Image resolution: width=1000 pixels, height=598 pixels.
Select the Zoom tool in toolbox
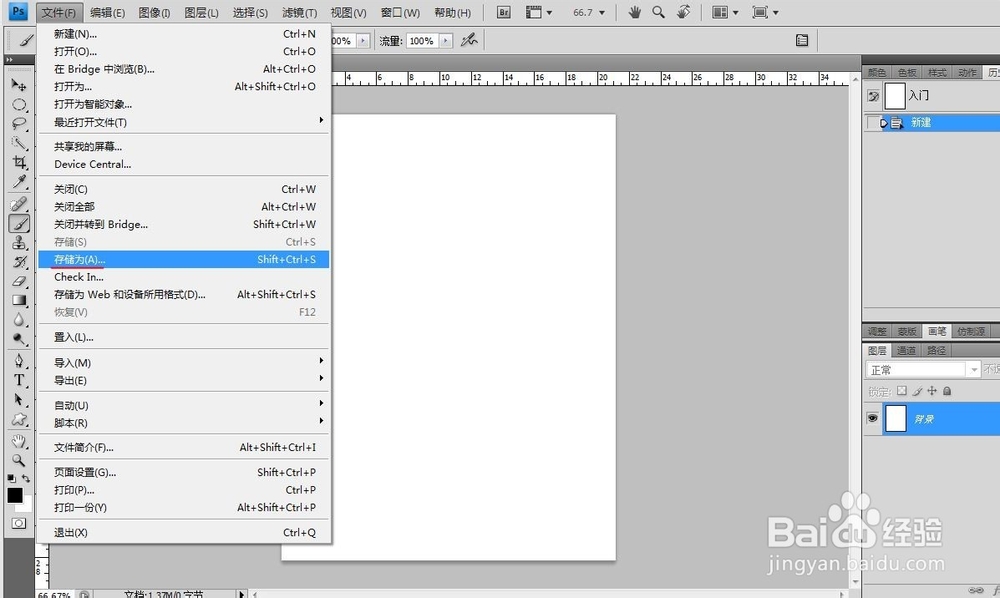click(x=19, y=460)
